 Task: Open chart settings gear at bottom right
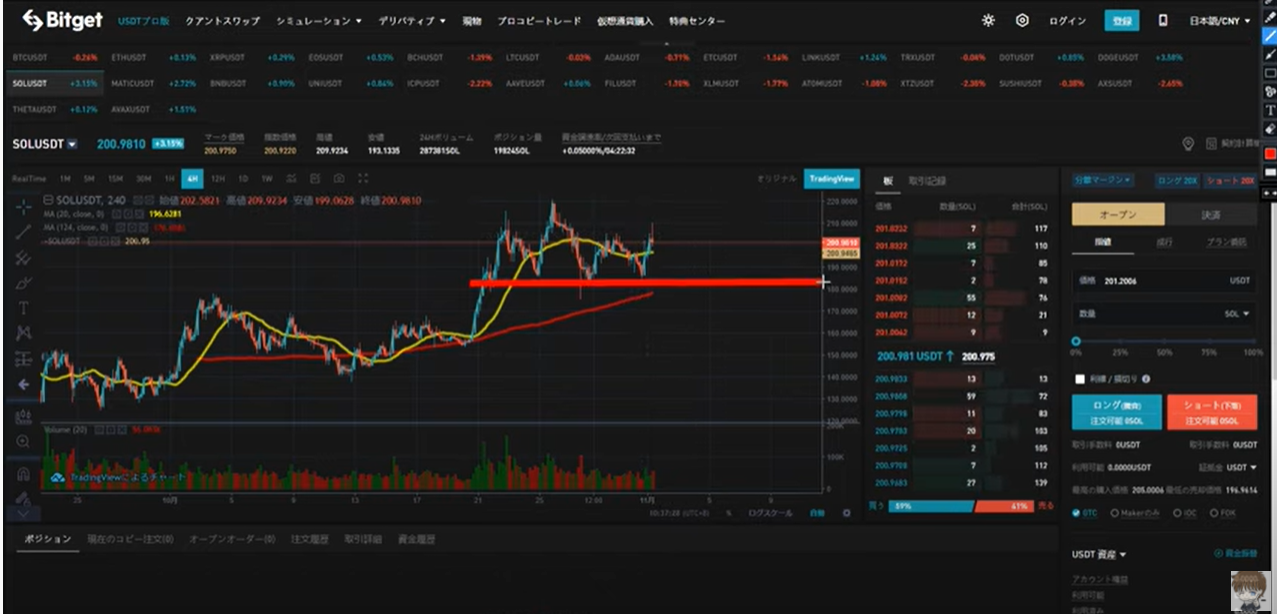point(846,512)
